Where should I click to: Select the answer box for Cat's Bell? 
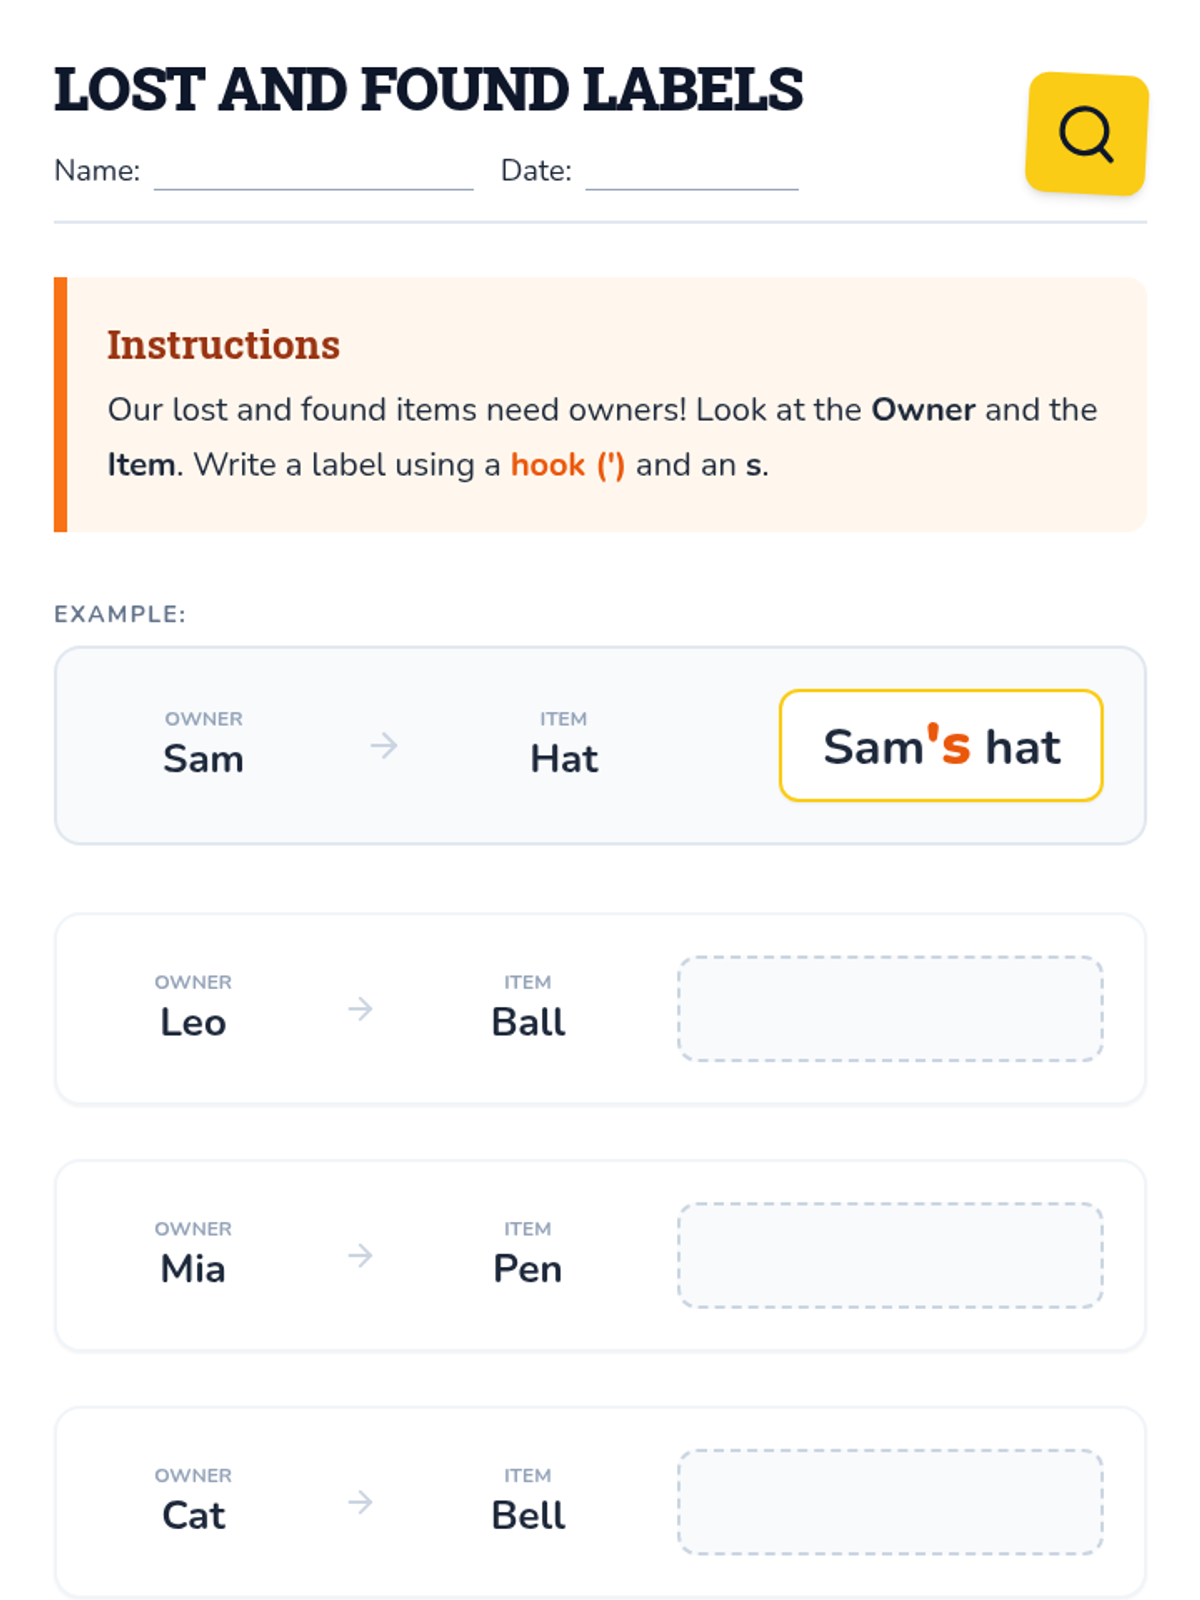point(890,1502)
